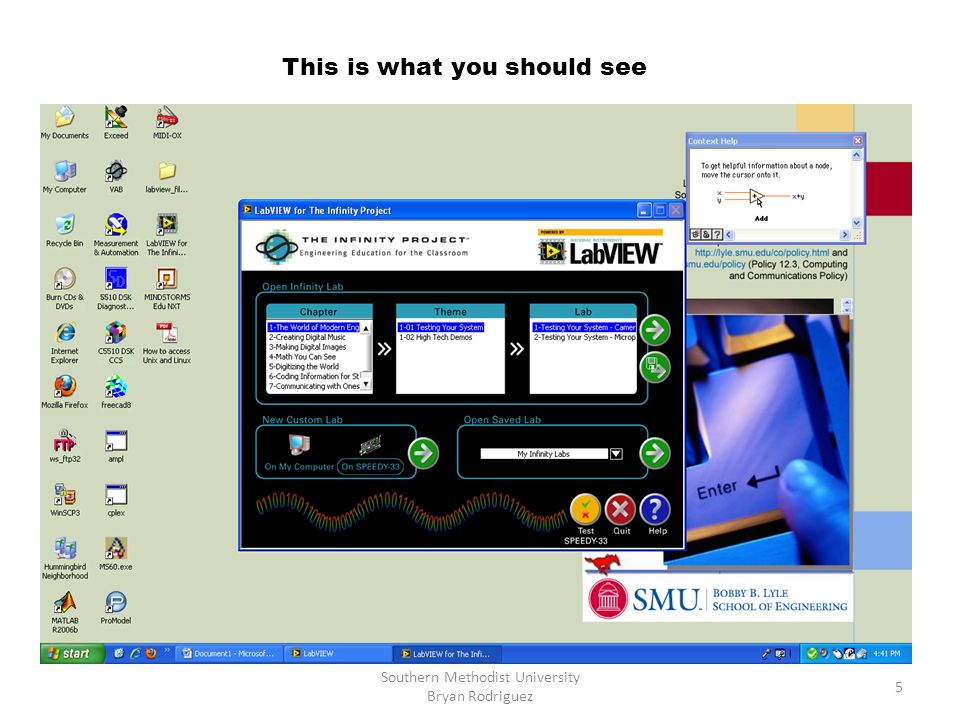Viewport: 960px width, 720px height.
Task: Open the Exceed desktop icon
Action: pos(116,122)
